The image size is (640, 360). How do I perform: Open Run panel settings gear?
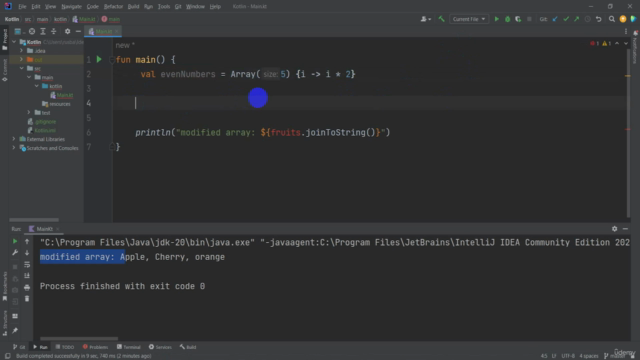pos(614,229)
